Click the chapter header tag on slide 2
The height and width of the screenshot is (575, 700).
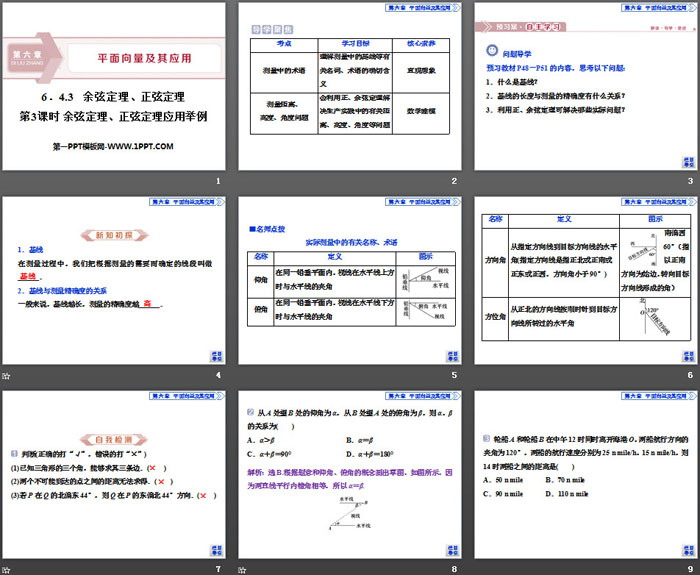tap(422, 8)
